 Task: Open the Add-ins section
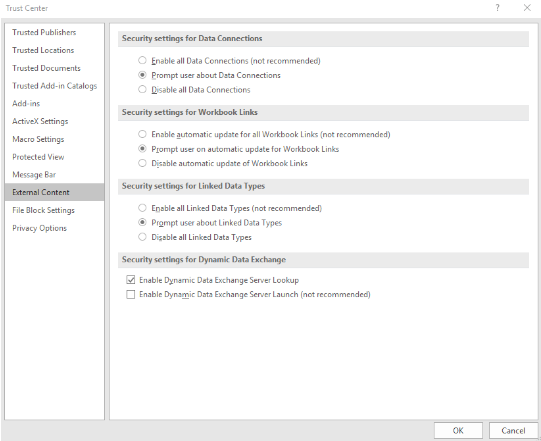pyautogui.click(x=55, y=104)
